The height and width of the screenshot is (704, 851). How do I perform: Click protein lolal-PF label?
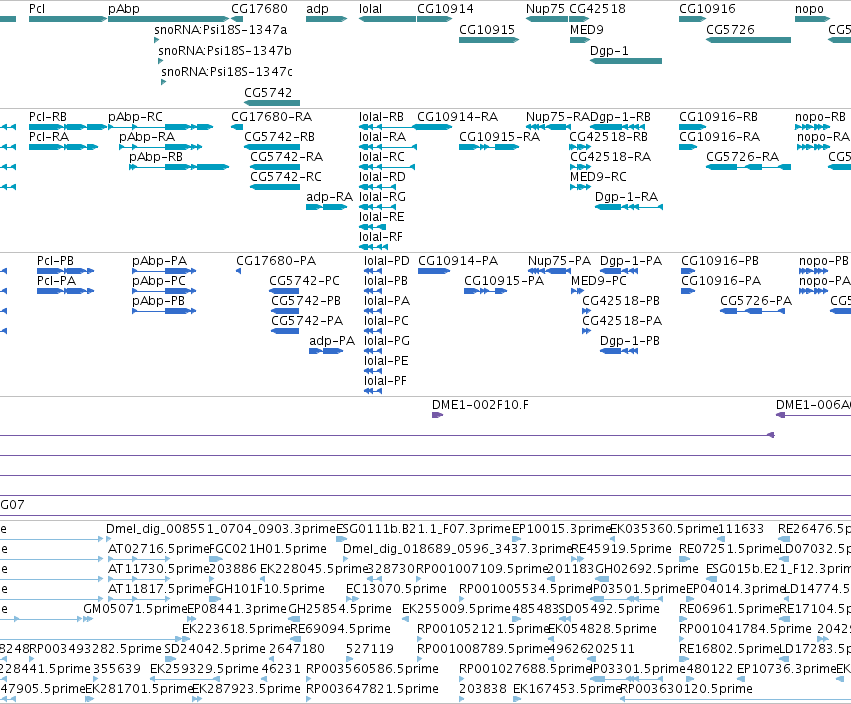[385, 381]
